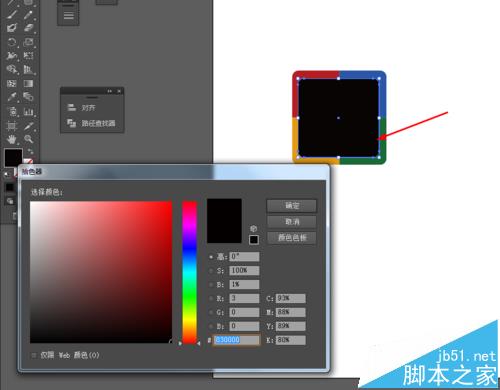Image resolution: width=500 pixels, height=390 pixels.
Task: Select the B brightness radio button
Action: point(211,285)
